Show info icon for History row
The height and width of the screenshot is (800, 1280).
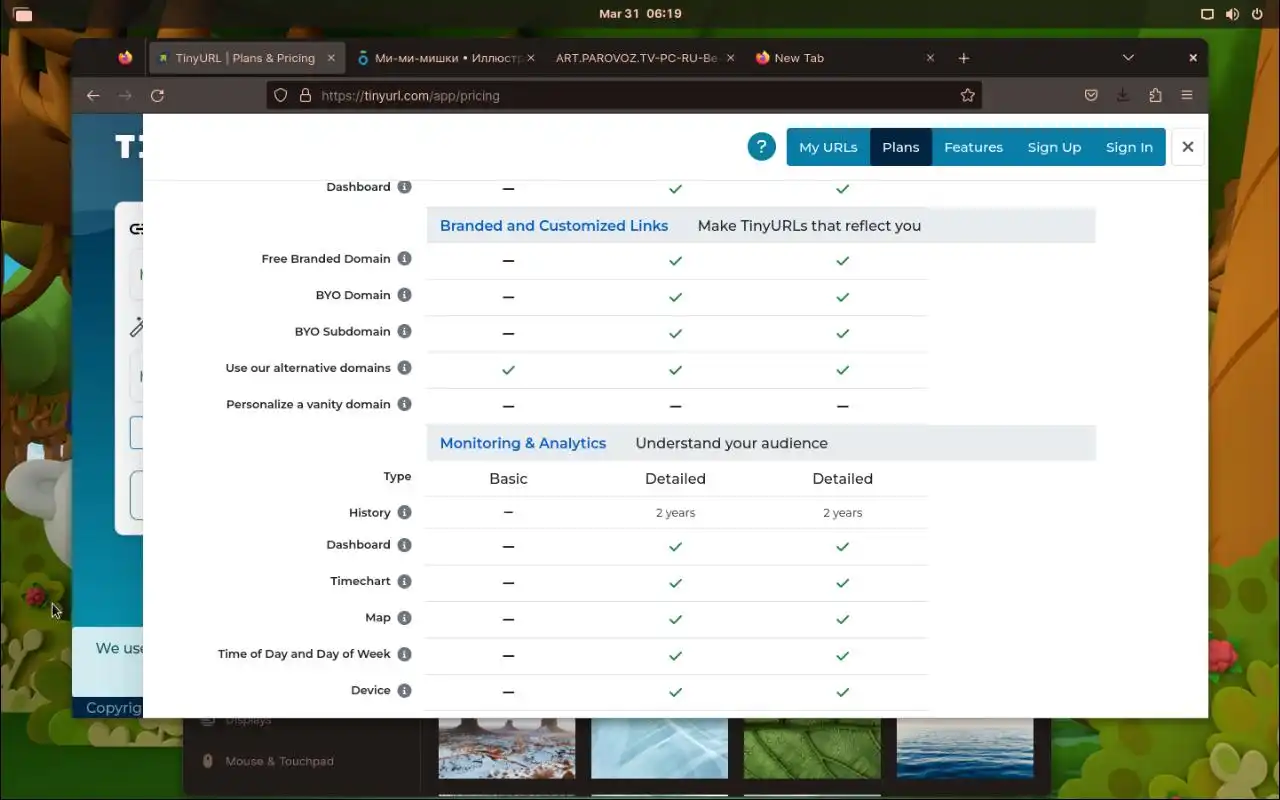click(404, 513)
